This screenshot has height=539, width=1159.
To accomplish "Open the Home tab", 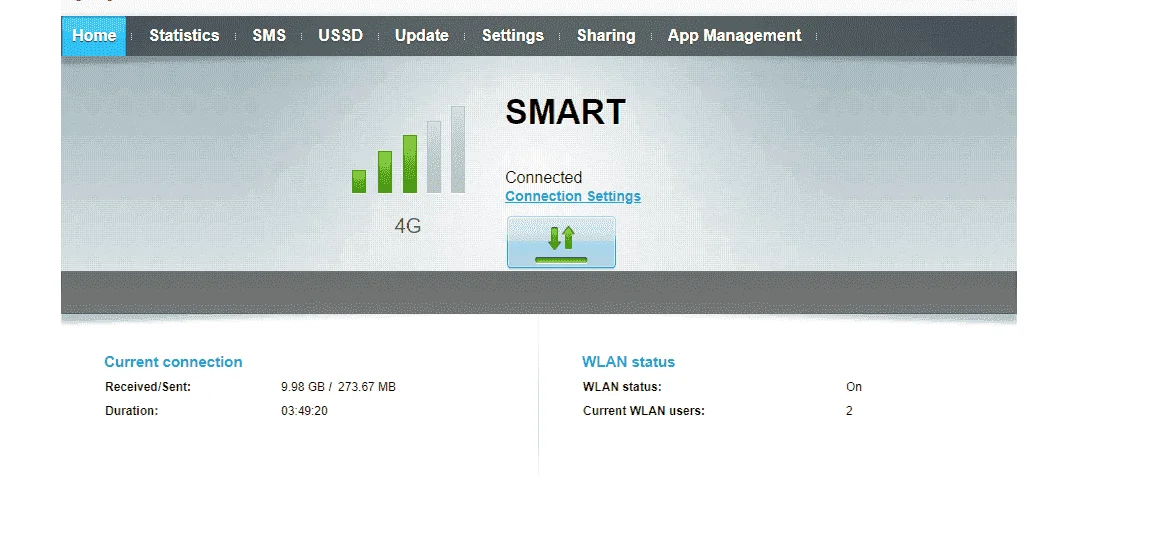I will coord(94,35).
